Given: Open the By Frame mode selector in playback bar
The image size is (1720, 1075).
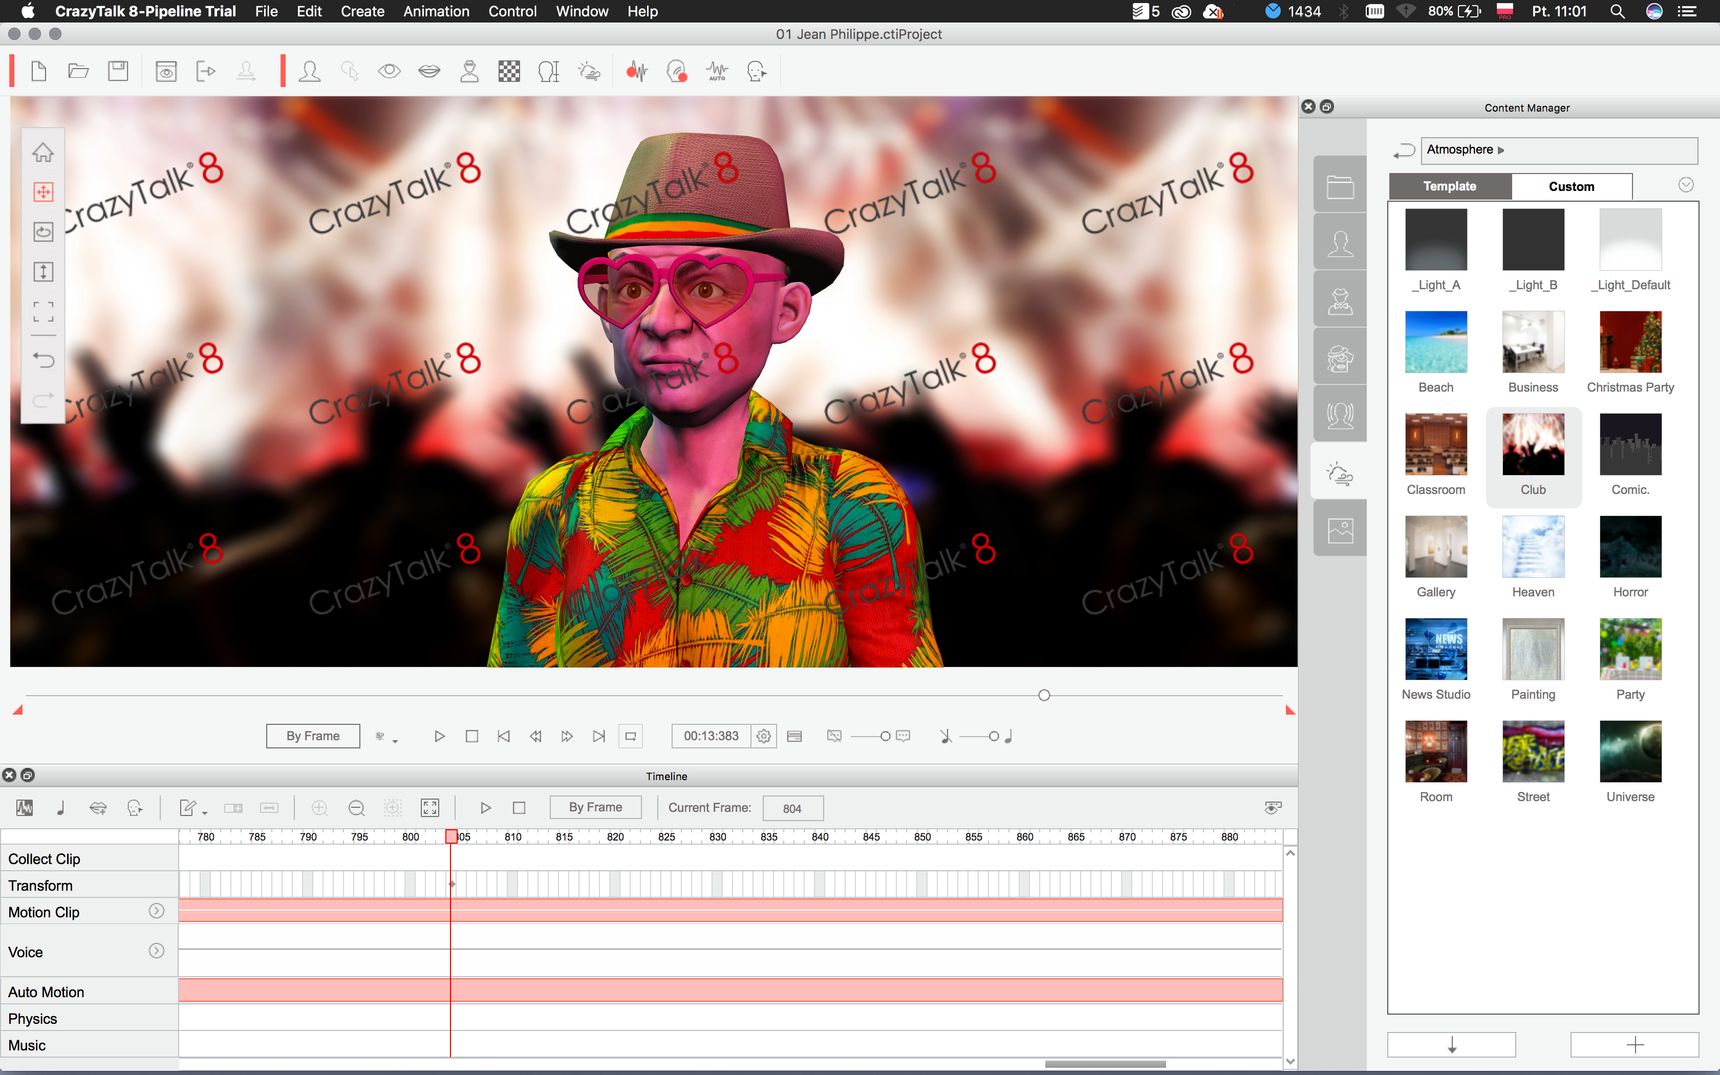Looking at the screenshot, I should [x=313, y=736].
